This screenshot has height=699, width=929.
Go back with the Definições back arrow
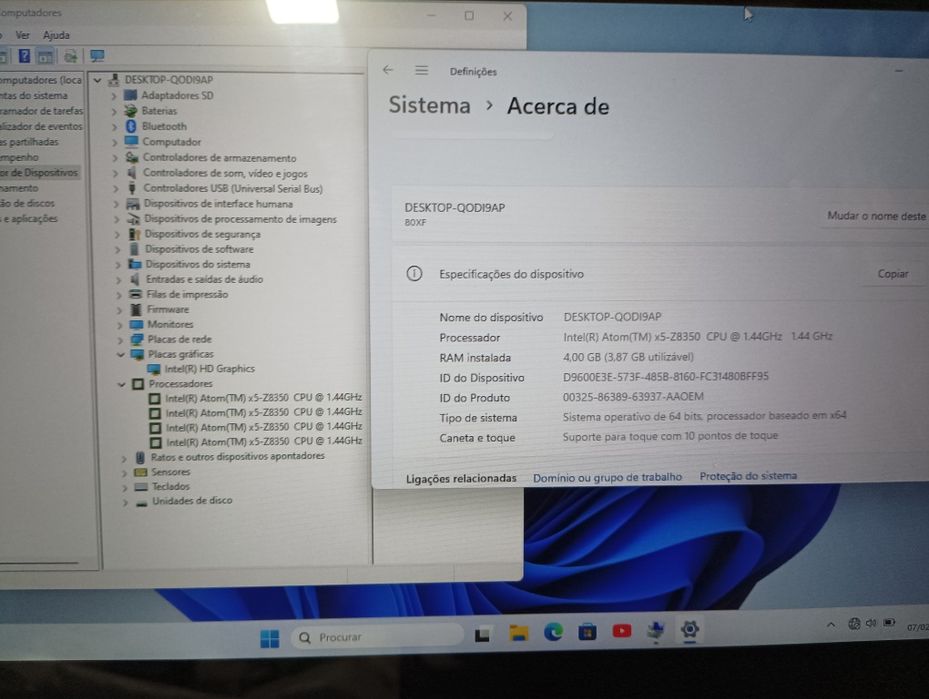(x=388, y=70)
